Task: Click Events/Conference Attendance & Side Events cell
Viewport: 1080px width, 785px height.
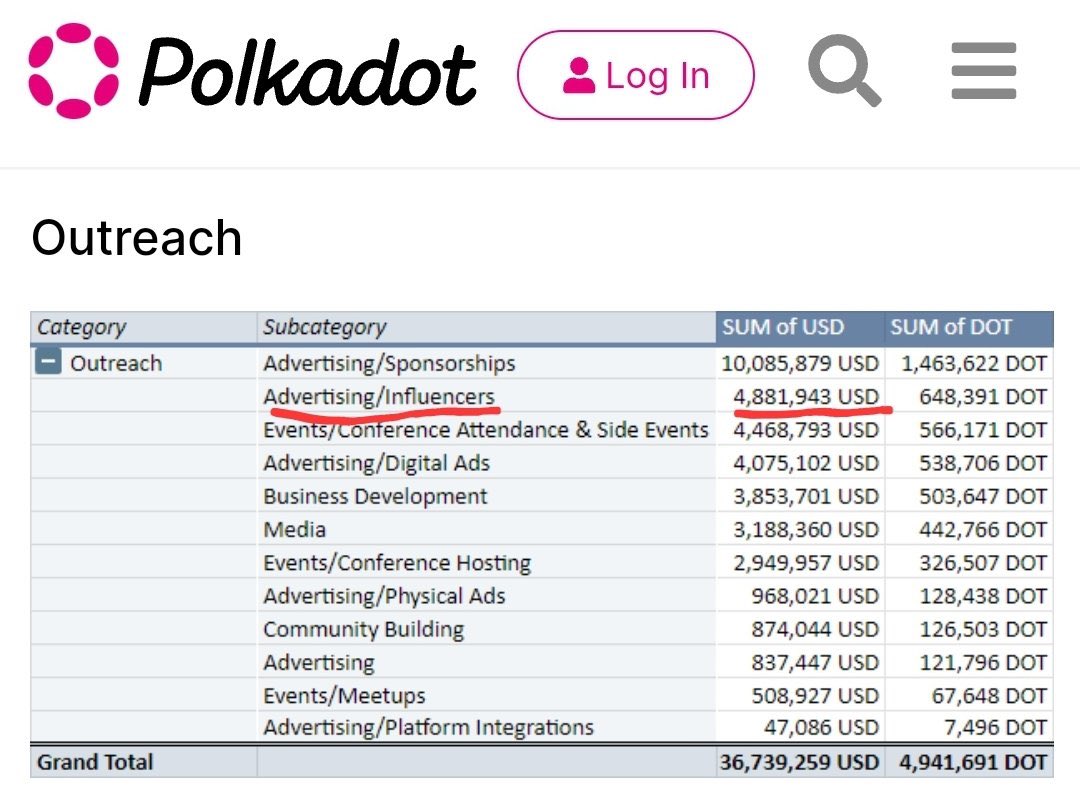Action: coord(486,430)
